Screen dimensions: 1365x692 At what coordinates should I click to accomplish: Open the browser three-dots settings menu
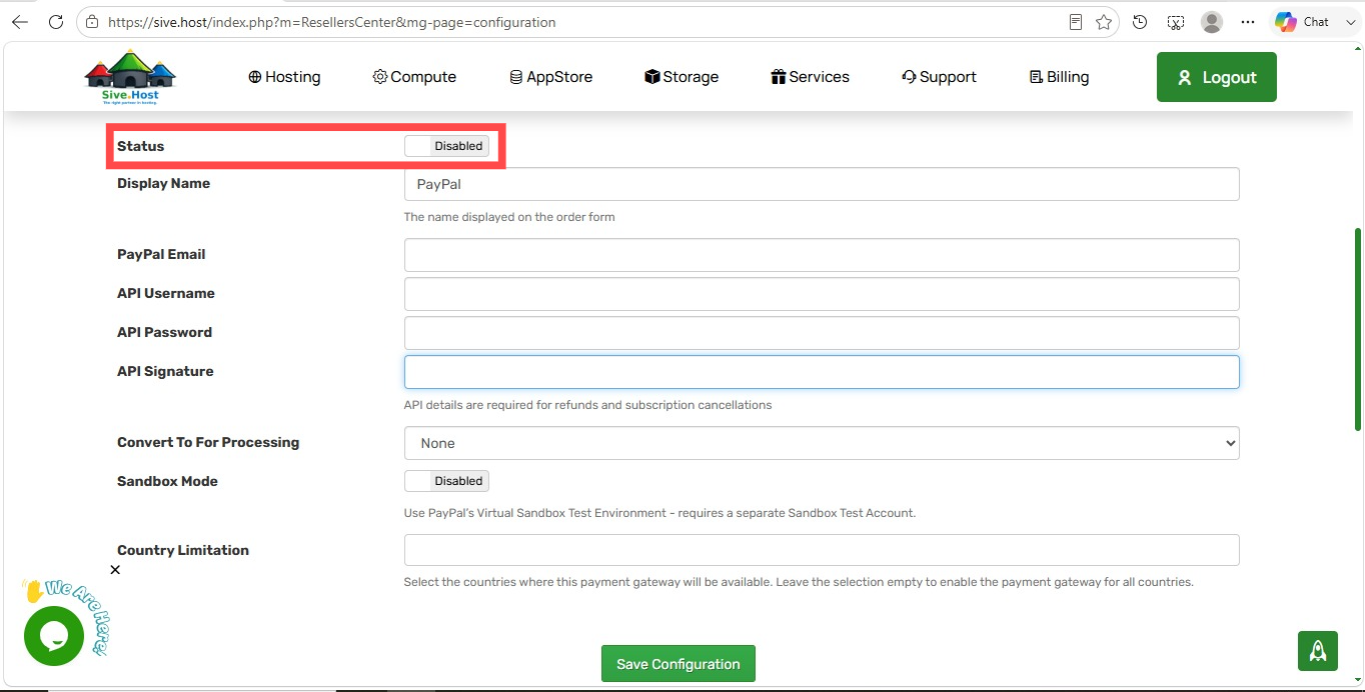(1247, 22)
